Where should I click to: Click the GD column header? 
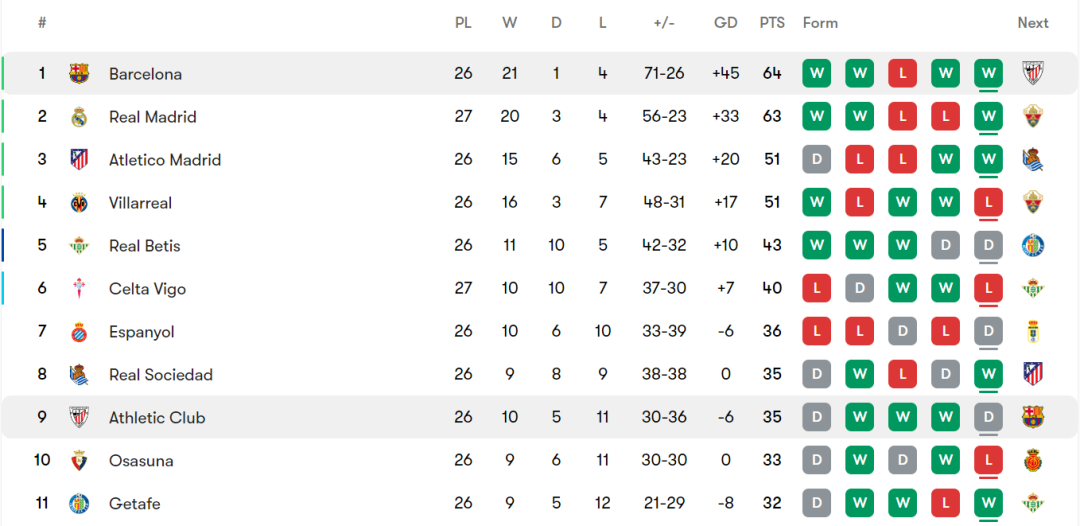click(726, 23)
